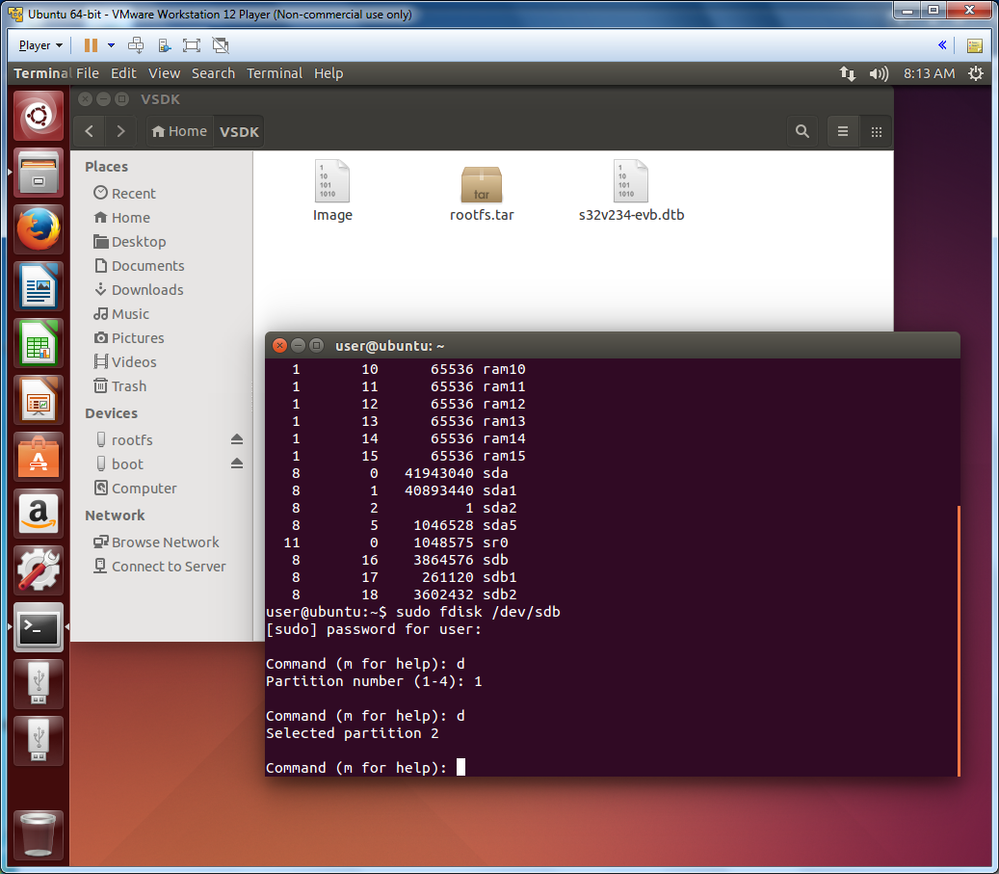Eject the rootfs device
Viewport: 999px width, 874px height.
coord(236,440)
